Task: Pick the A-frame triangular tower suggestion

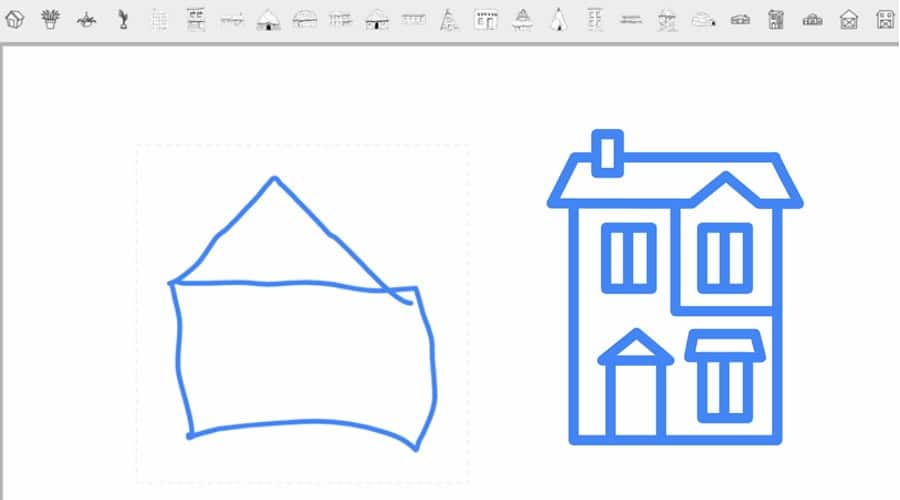Action: [x=449, y=20]
